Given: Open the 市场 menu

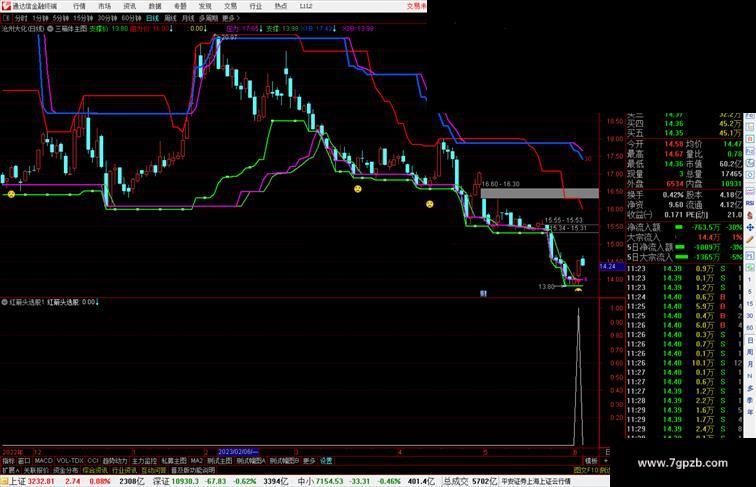Looking at the screenshot, I should coord(104,6).
